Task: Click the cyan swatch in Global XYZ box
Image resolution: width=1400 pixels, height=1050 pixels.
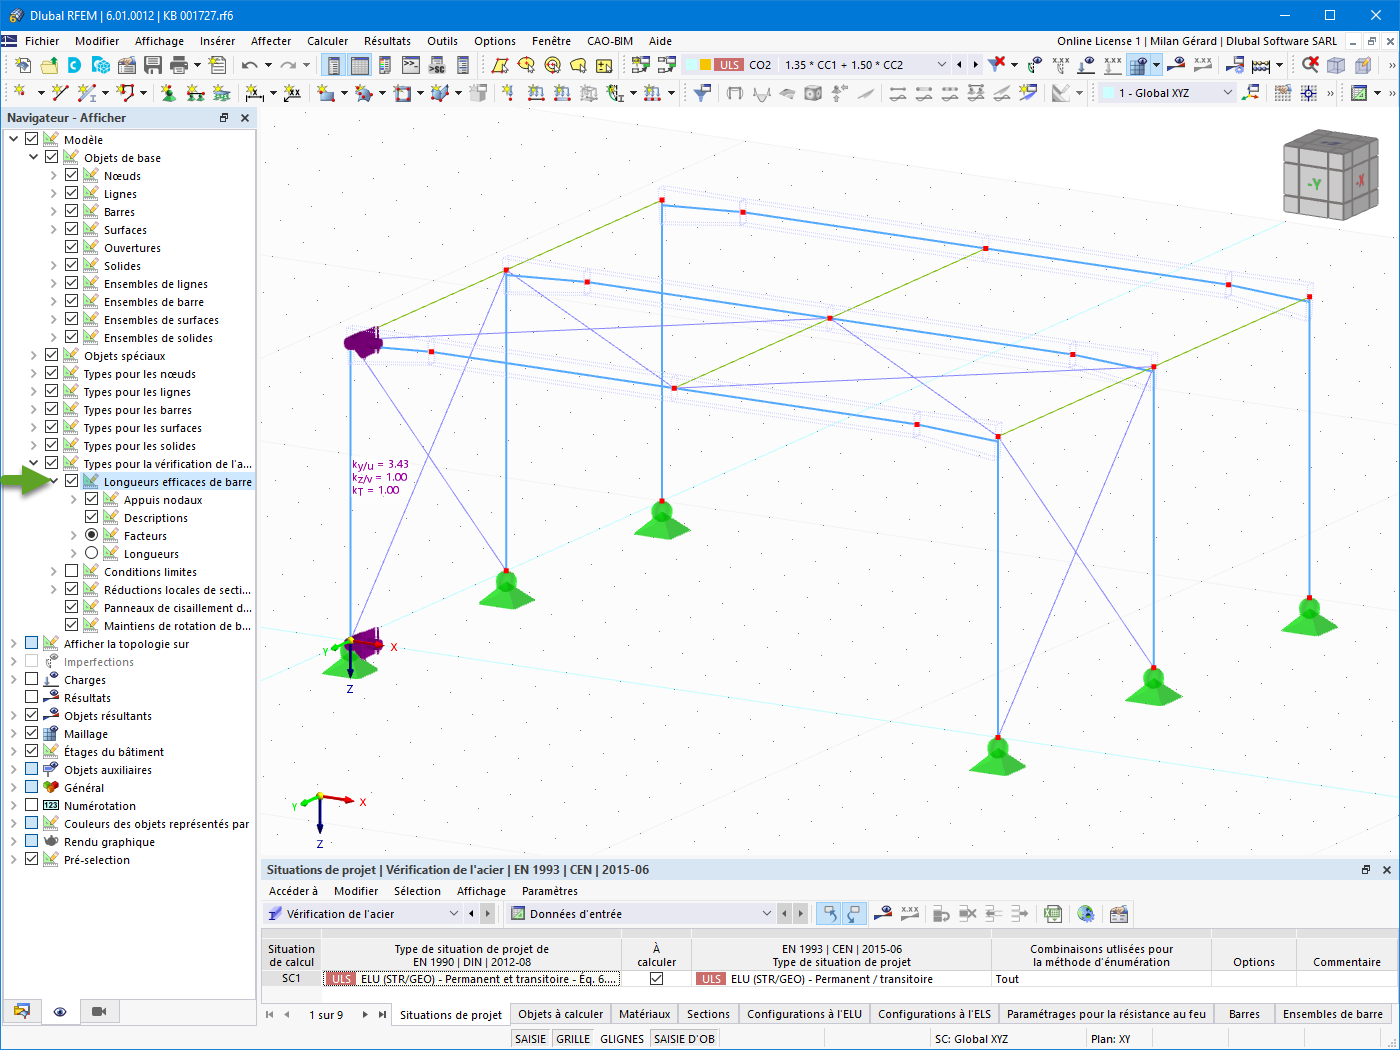Action: click(x=1108, y=93)
